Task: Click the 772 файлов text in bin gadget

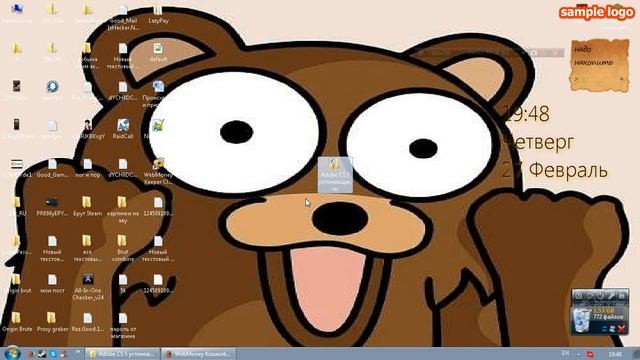Action: click(x=608, y=317)
